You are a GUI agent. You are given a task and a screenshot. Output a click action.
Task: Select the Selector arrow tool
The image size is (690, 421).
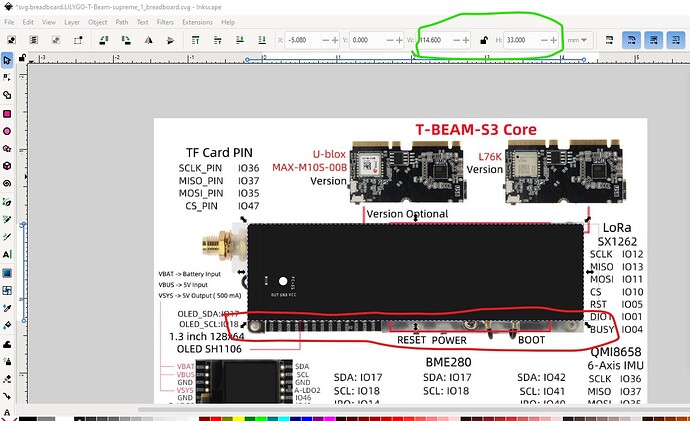point(7,60)
